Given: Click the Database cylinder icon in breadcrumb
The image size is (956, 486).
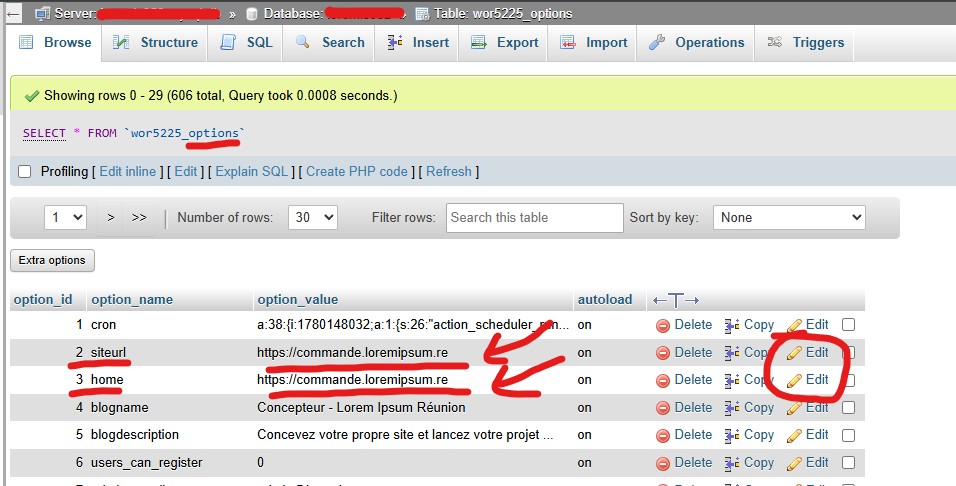Looking at the screenshot, I should pyautogui.click(x=252, y=13).
